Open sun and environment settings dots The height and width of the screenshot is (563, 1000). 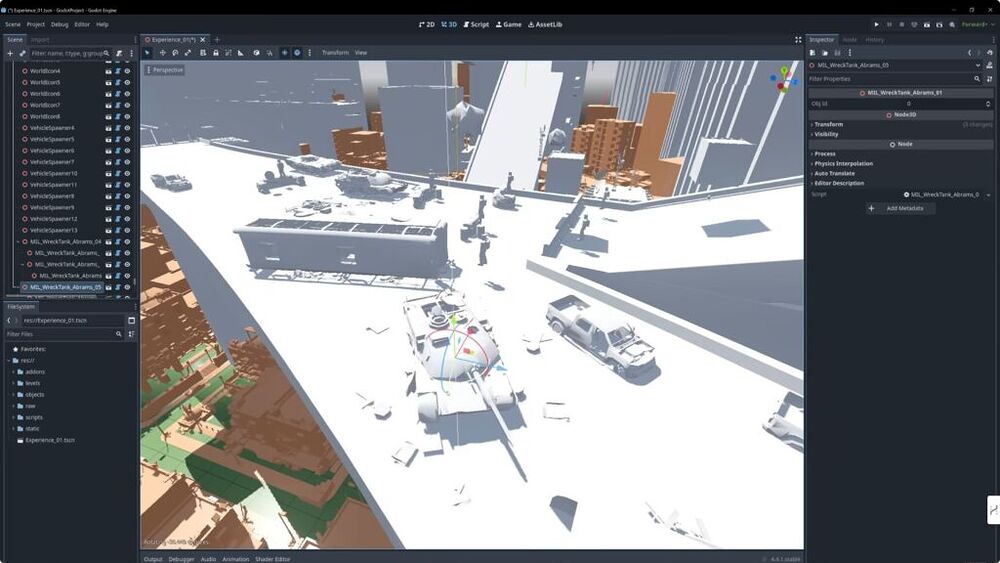[310, 53]
